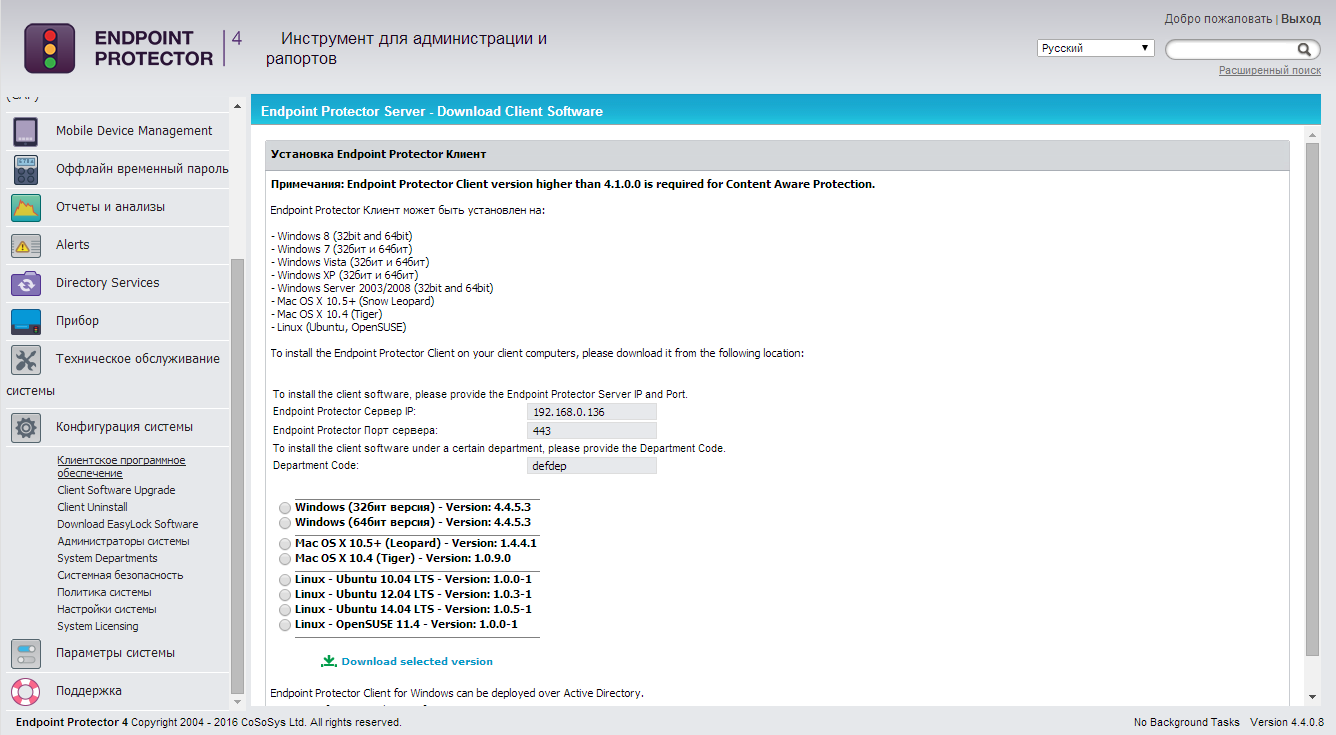Viewport: 1336px width, 735px height.
Task: Click the Техническое обслуживание tools icon
Action: point(26,359)
